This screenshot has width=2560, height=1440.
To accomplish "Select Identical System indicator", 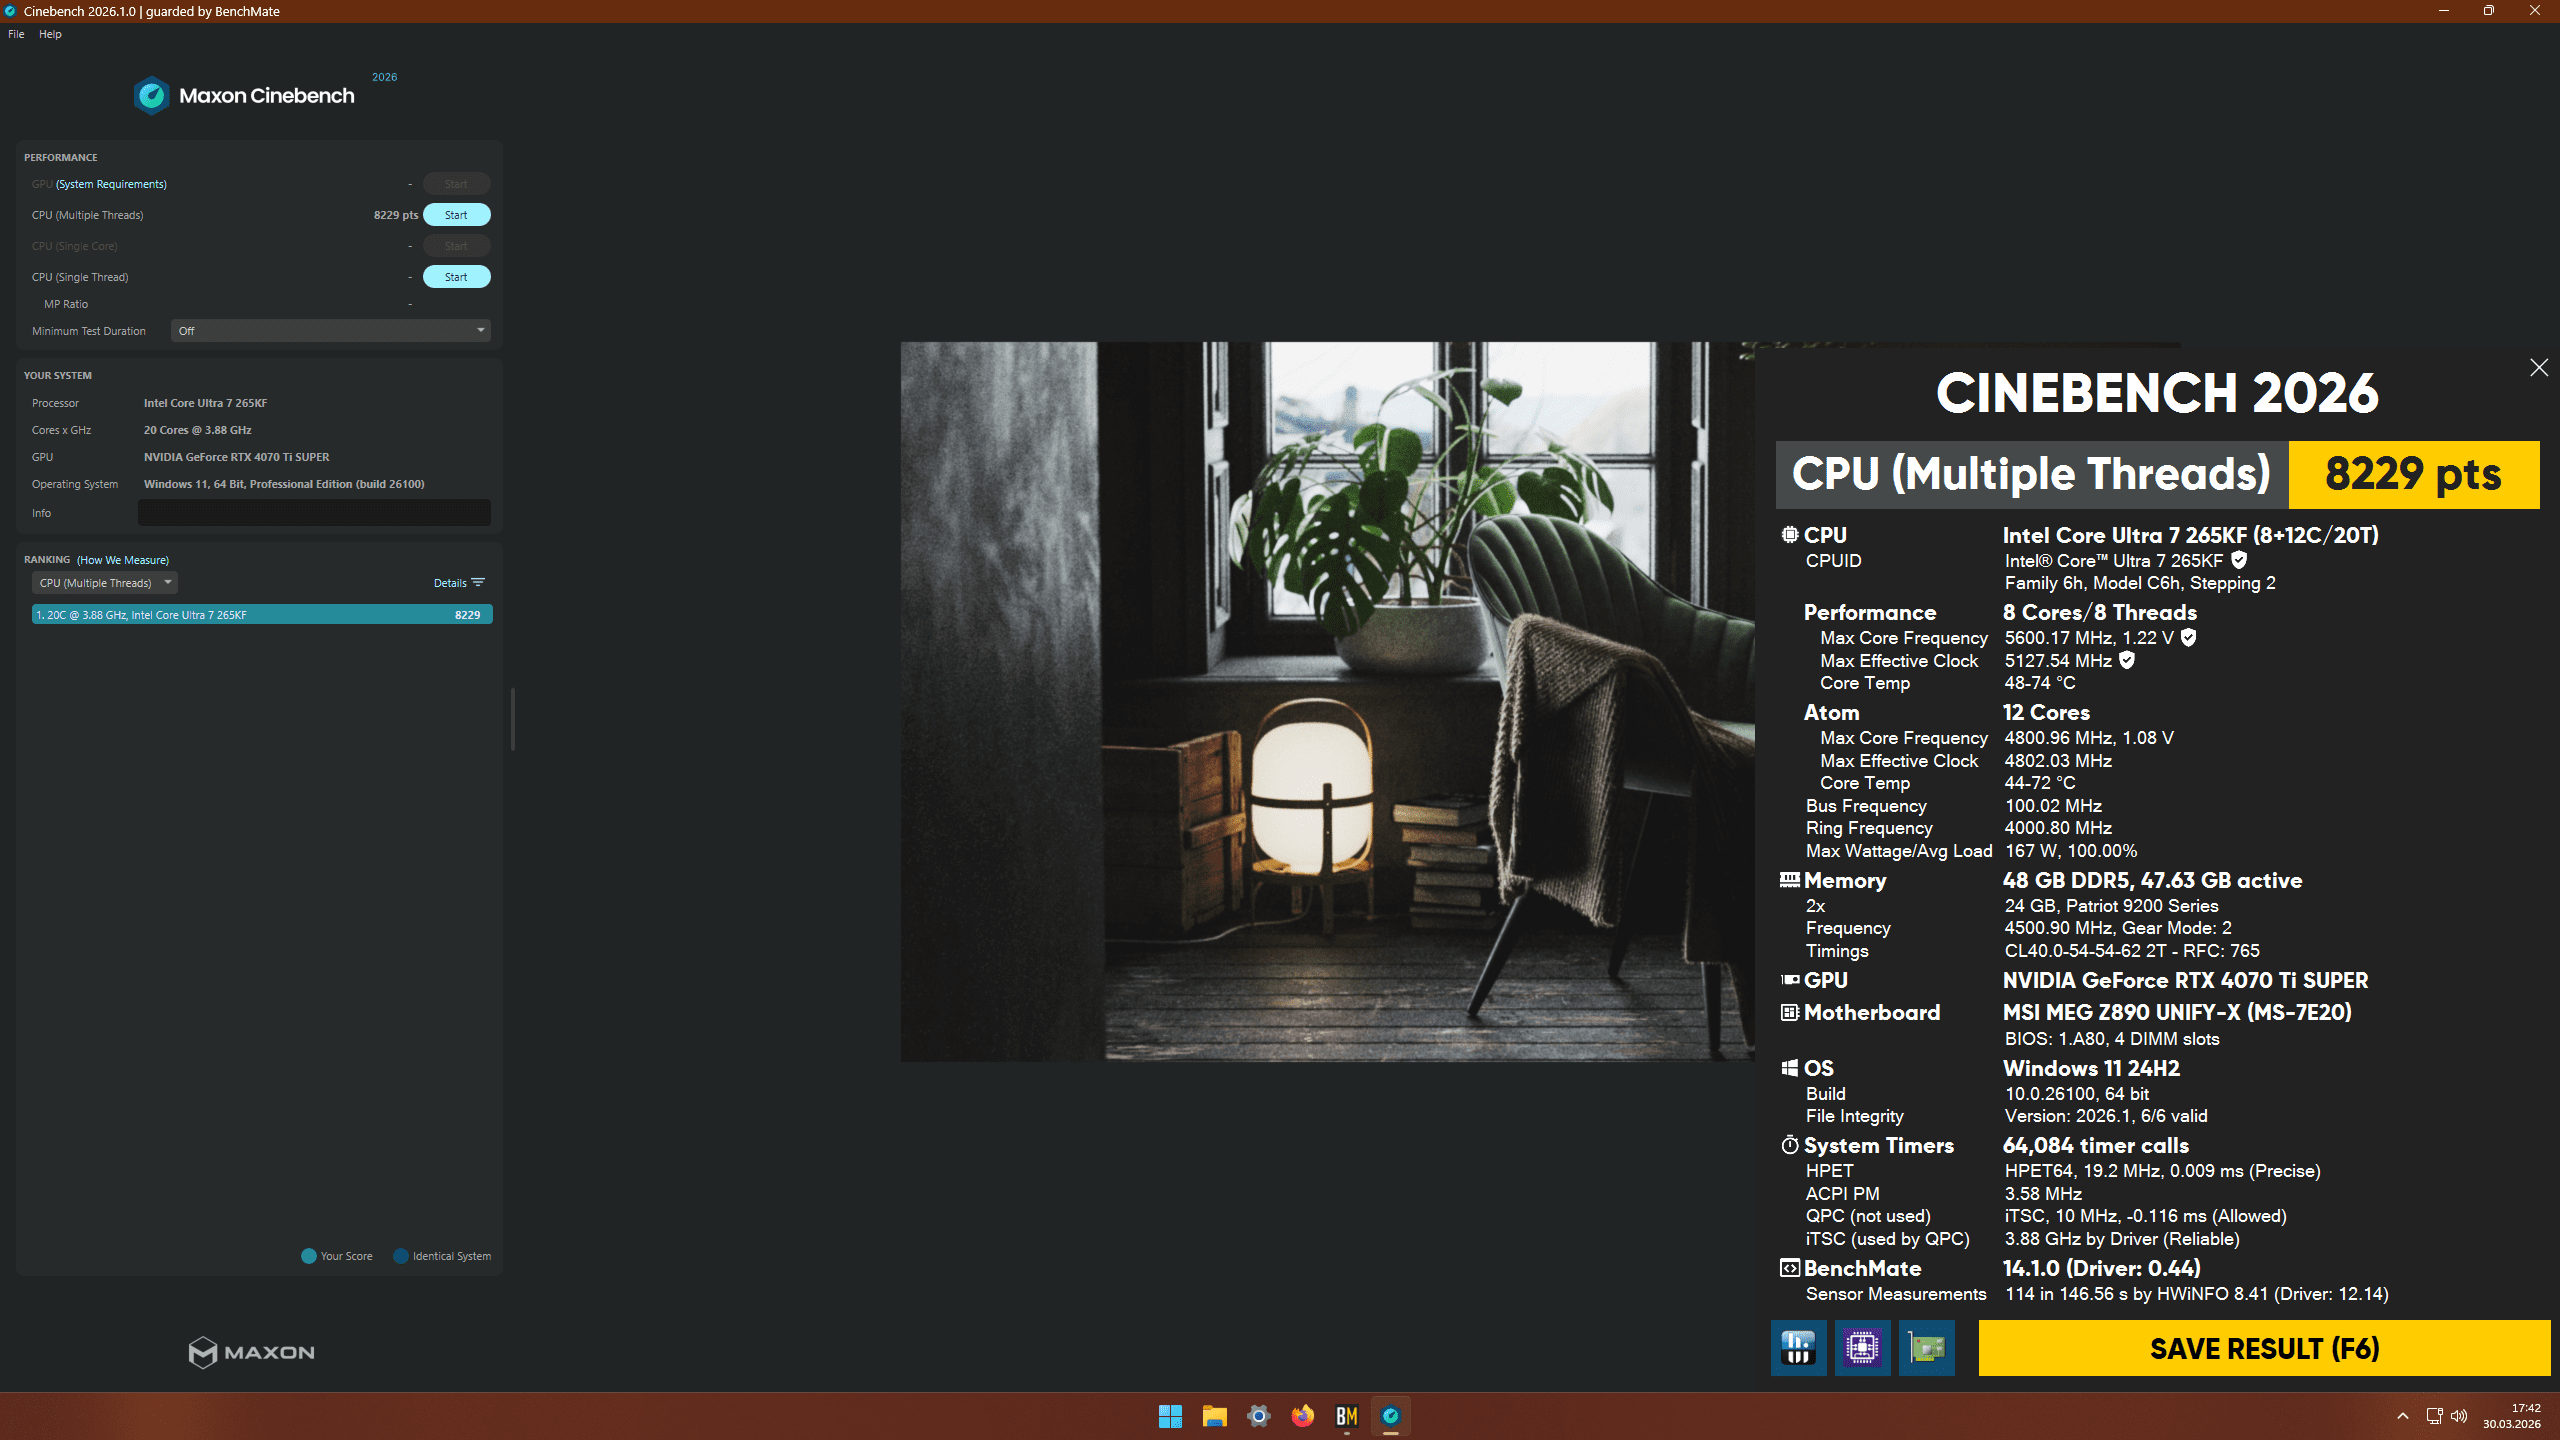I will click(401, 1255).
